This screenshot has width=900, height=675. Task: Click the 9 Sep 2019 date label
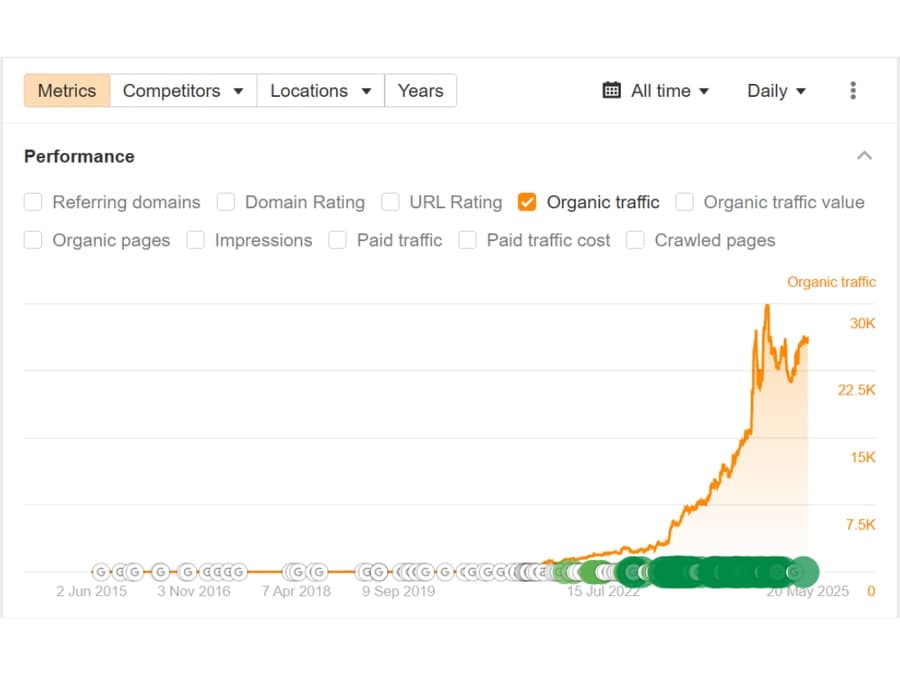(x=398, y=591)
